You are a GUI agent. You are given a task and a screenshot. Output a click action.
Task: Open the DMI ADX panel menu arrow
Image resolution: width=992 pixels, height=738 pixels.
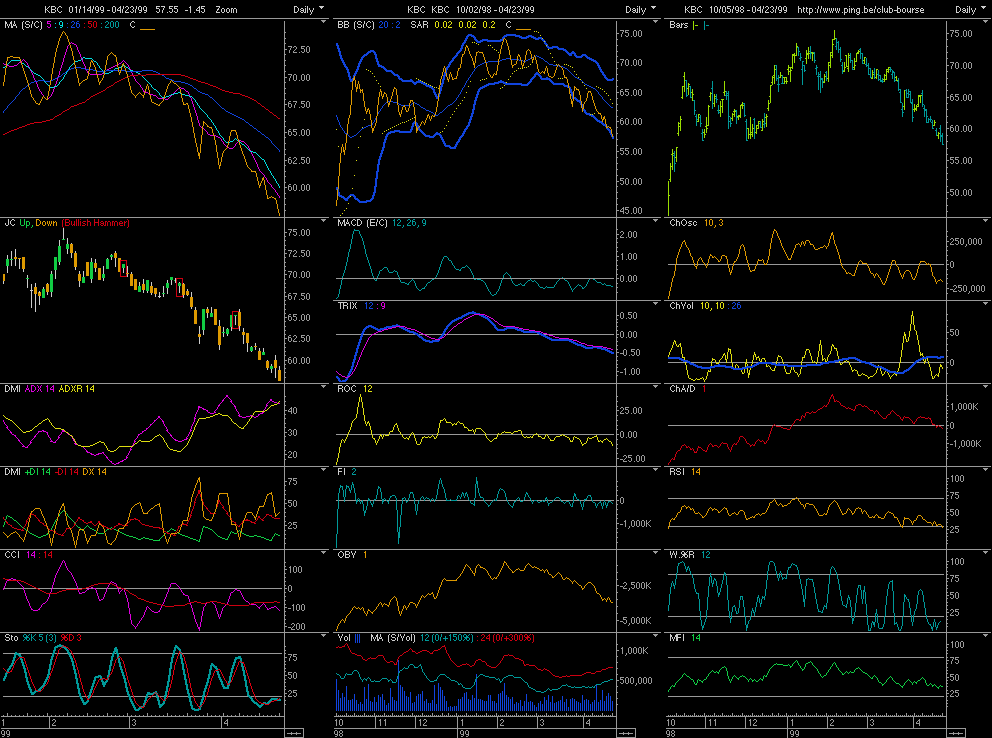pyautogui.click(x=324, y=386)
